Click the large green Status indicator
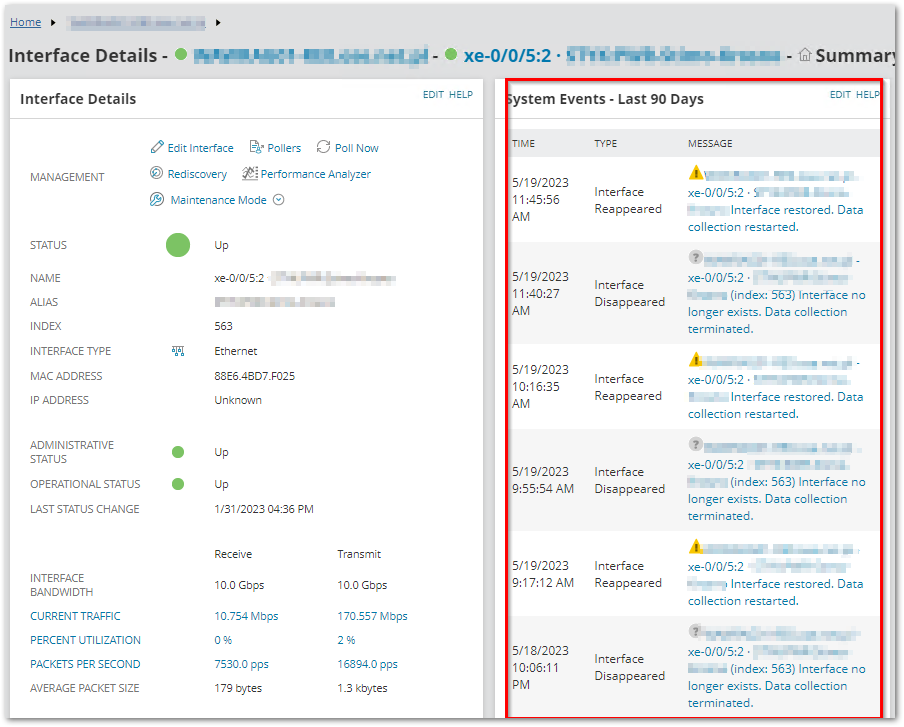 (178, 245)
